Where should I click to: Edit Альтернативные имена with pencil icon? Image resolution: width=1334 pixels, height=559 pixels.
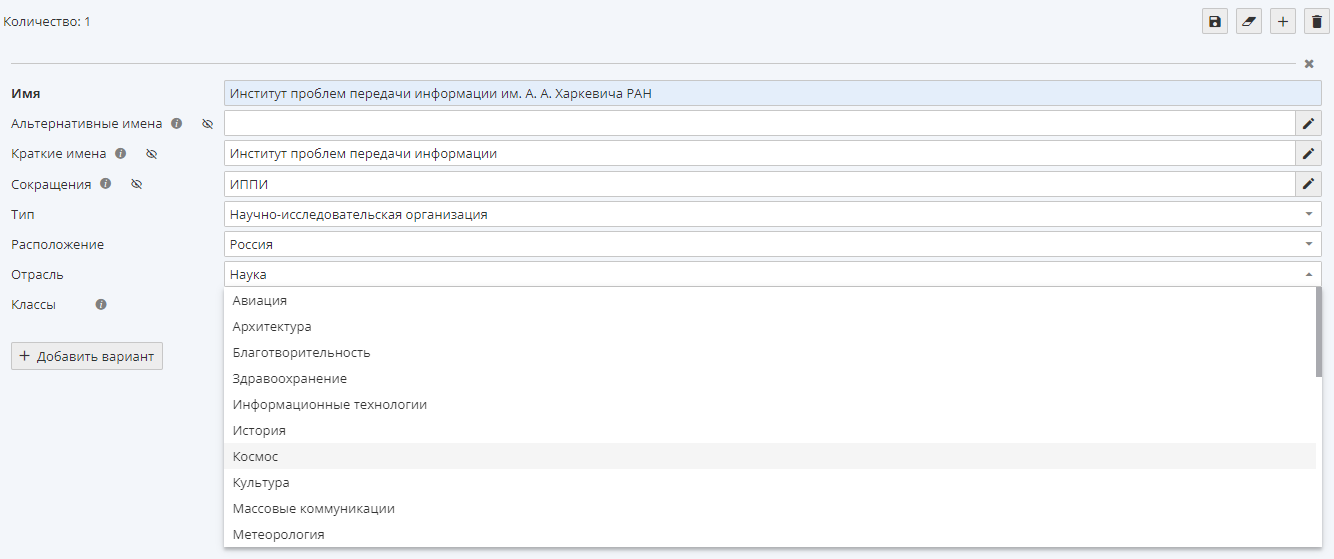[x=1309, y=123]
